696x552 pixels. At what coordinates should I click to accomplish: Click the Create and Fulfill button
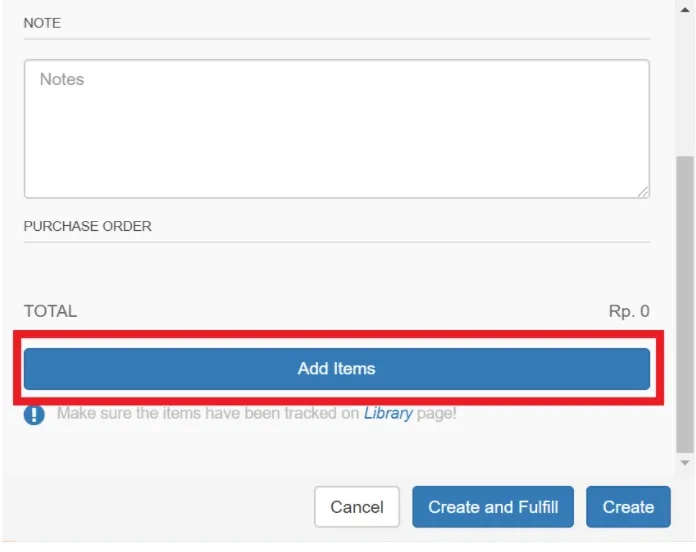pos(493,507)
